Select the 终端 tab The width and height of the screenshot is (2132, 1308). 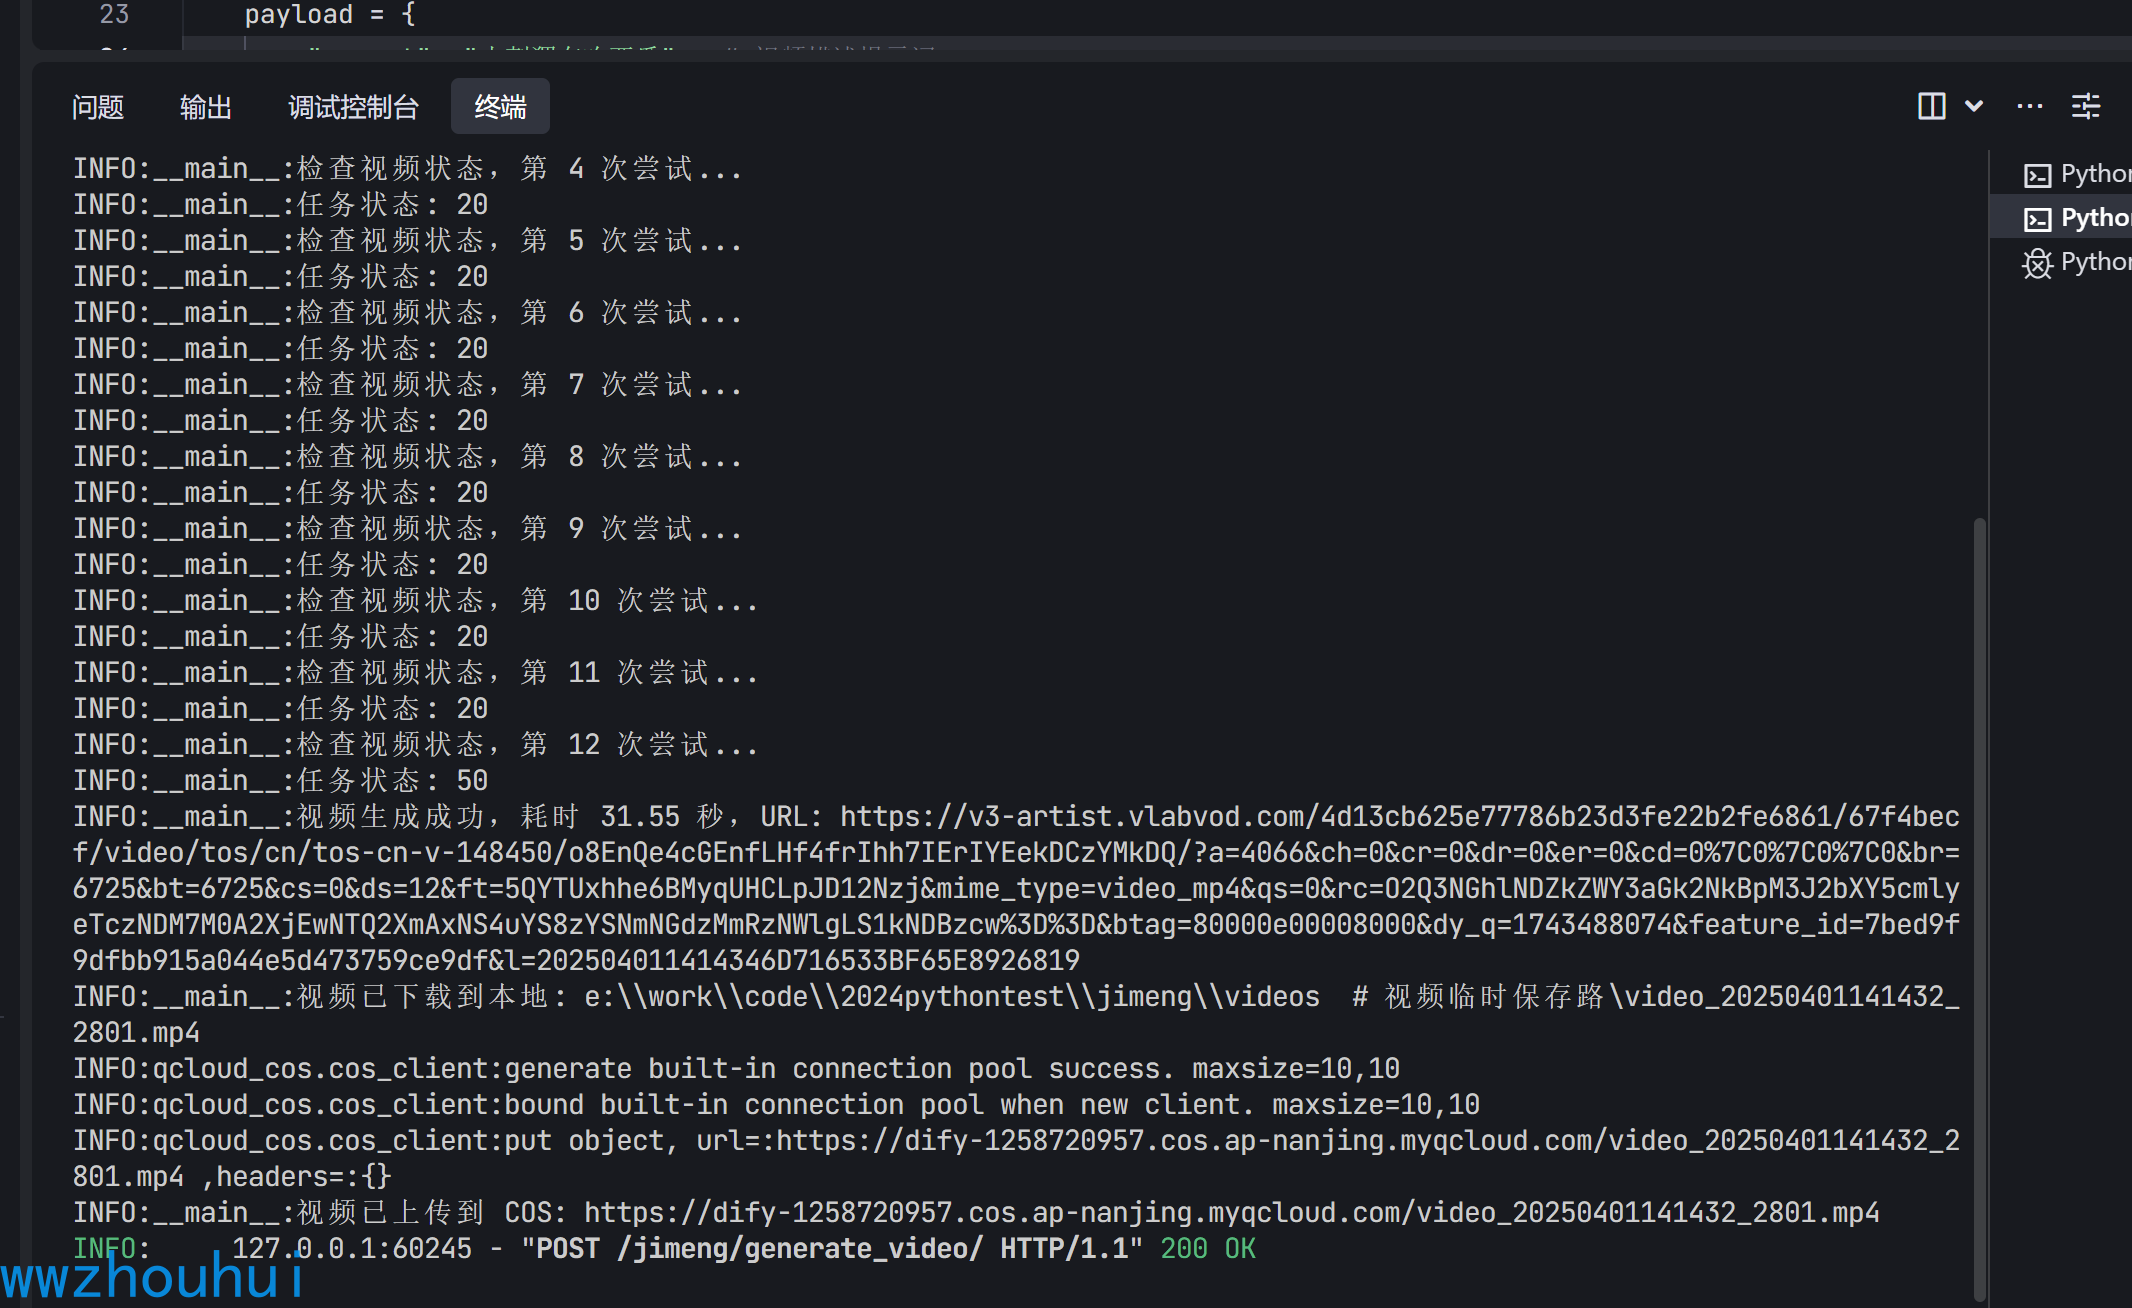click(500, 107)
